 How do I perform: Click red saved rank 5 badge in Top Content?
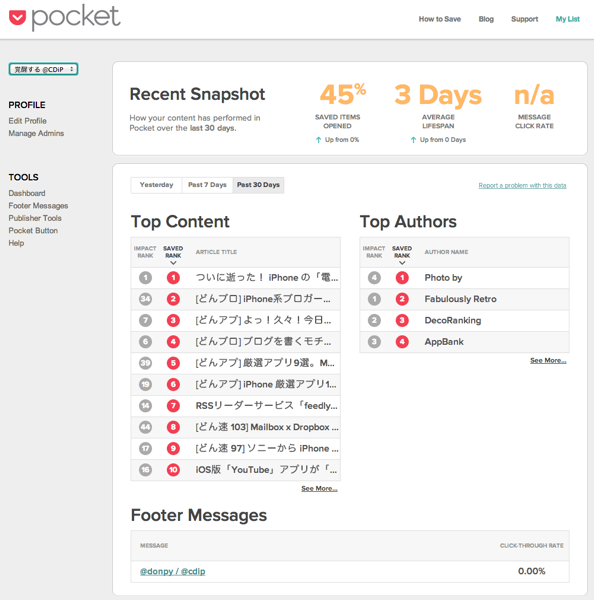tap(173, 363)
